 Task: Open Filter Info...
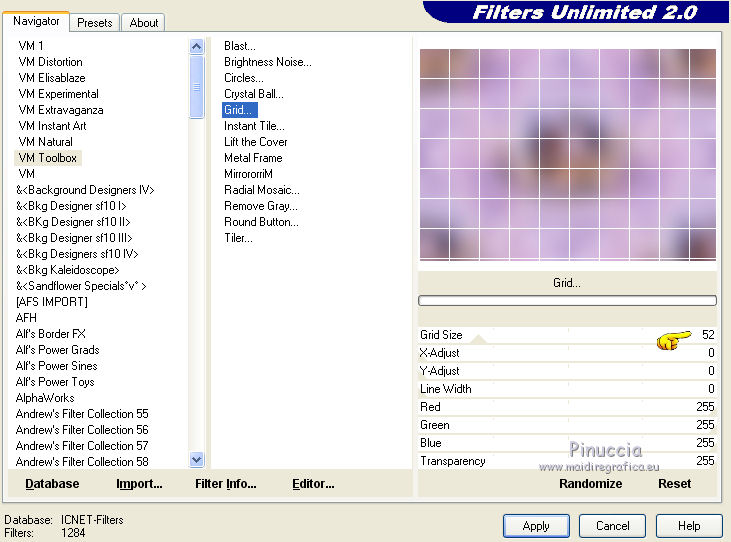pyautogui.click(x=226, y=484)
